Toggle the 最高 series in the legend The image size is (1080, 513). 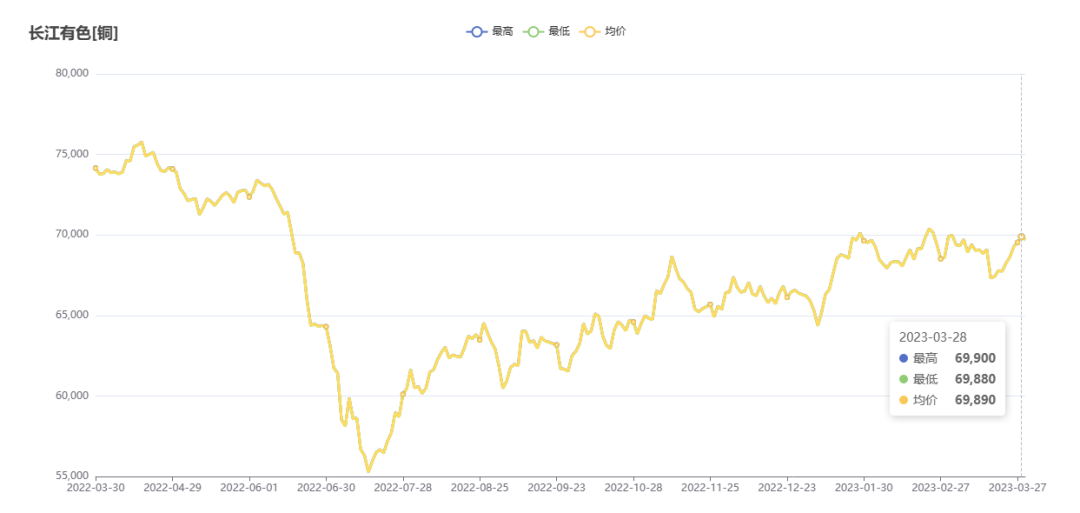(x=489, y=32)
